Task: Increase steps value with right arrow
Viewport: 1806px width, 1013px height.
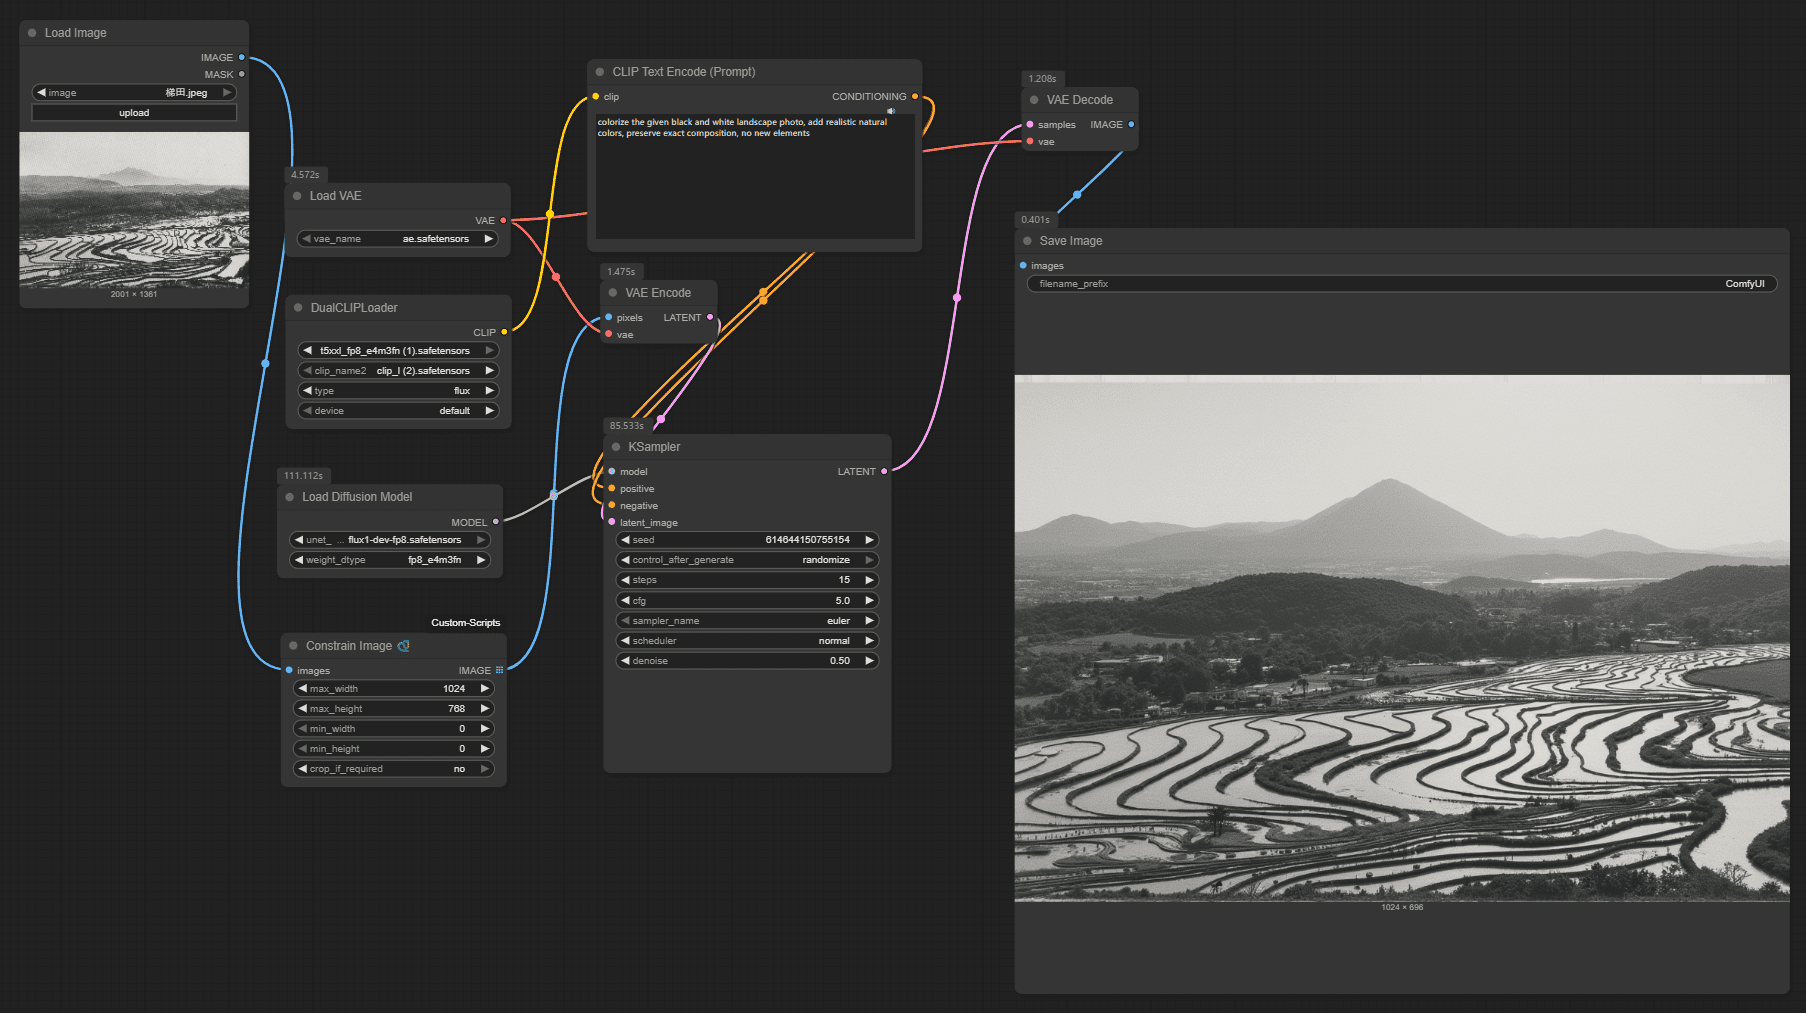Action: pyautogui.click(x=869, y=580)
